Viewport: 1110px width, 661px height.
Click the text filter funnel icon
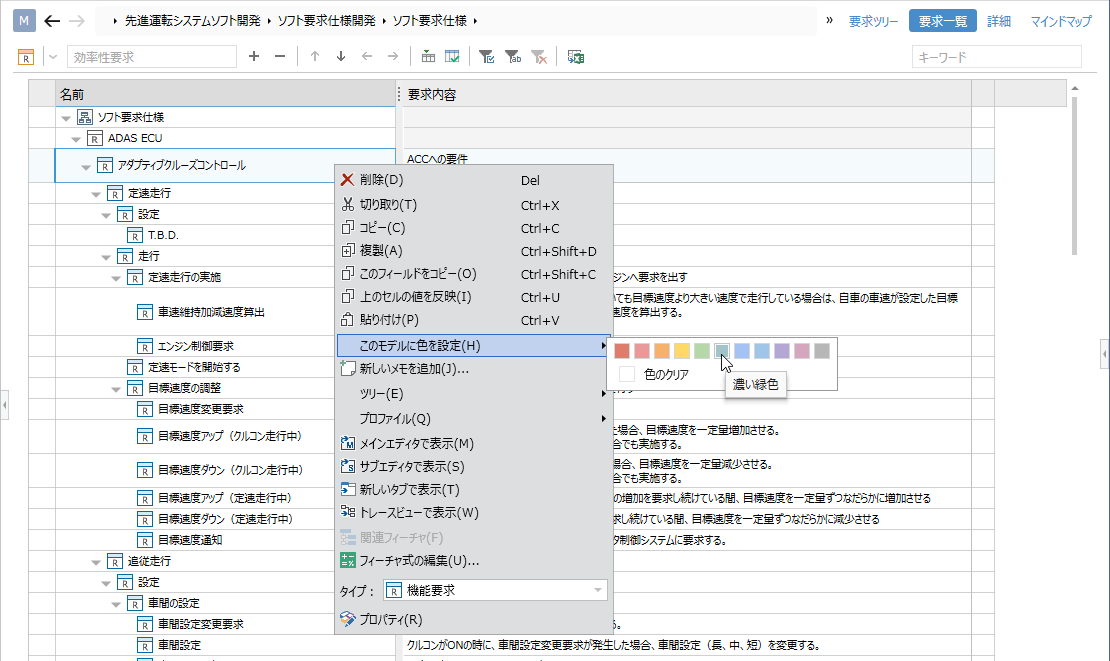click(513, 57)
